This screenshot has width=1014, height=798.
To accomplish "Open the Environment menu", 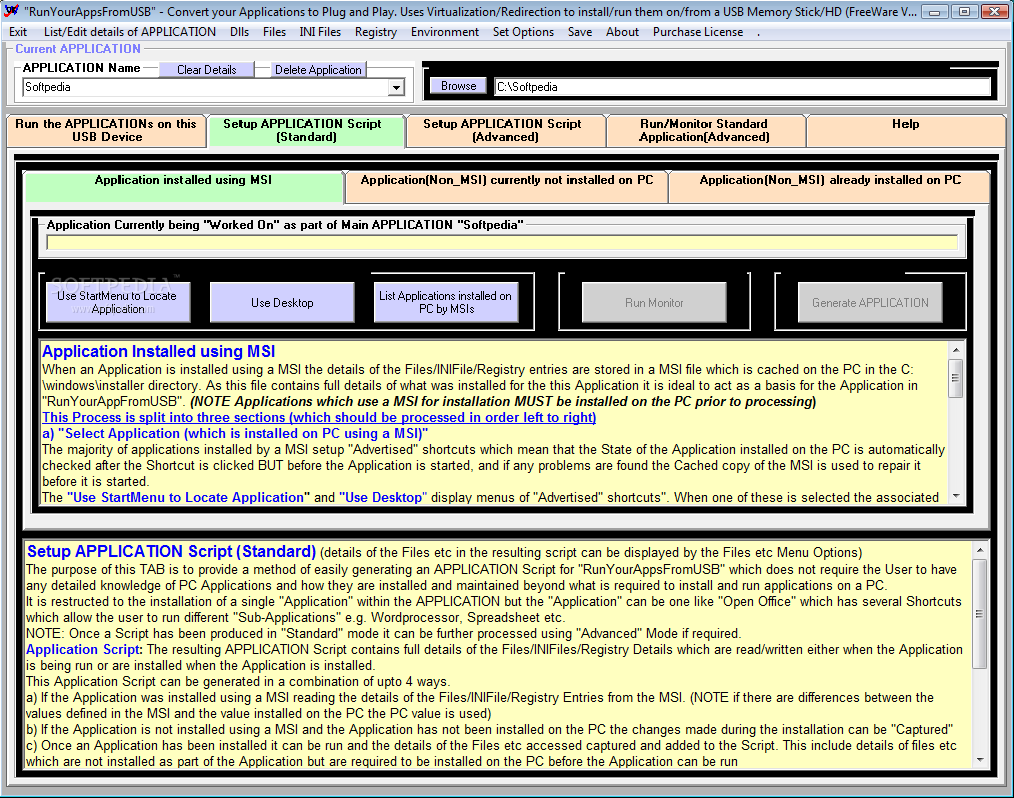I will [x=445, y=32].
